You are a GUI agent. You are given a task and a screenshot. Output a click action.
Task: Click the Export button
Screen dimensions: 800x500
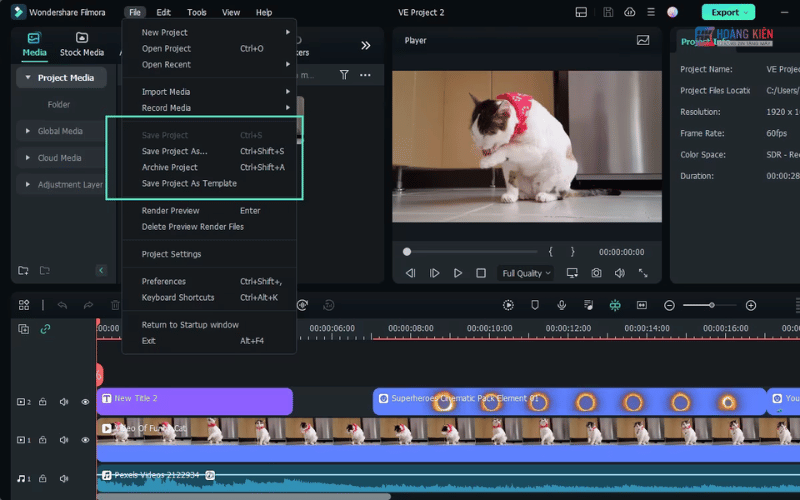[728, 12]
